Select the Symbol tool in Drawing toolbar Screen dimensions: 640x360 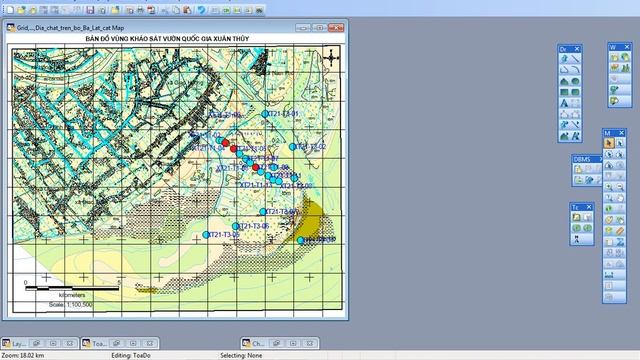pyautogui.click(x=564, y=59)
